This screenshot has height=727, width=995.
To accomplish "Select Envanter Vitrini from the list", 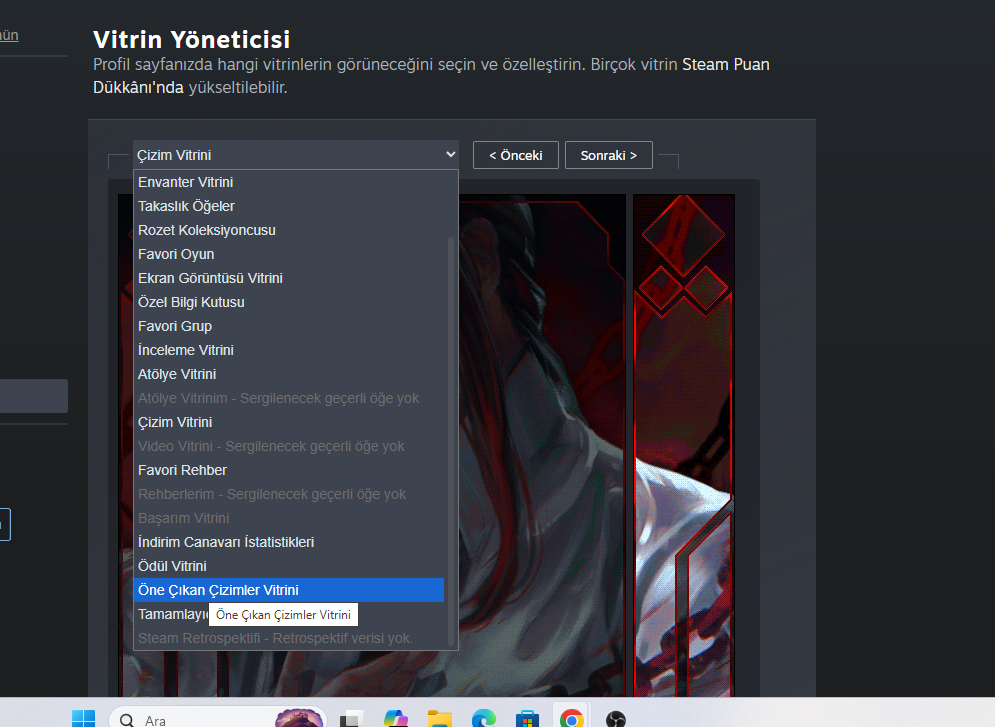I will [x=289, y=182].
